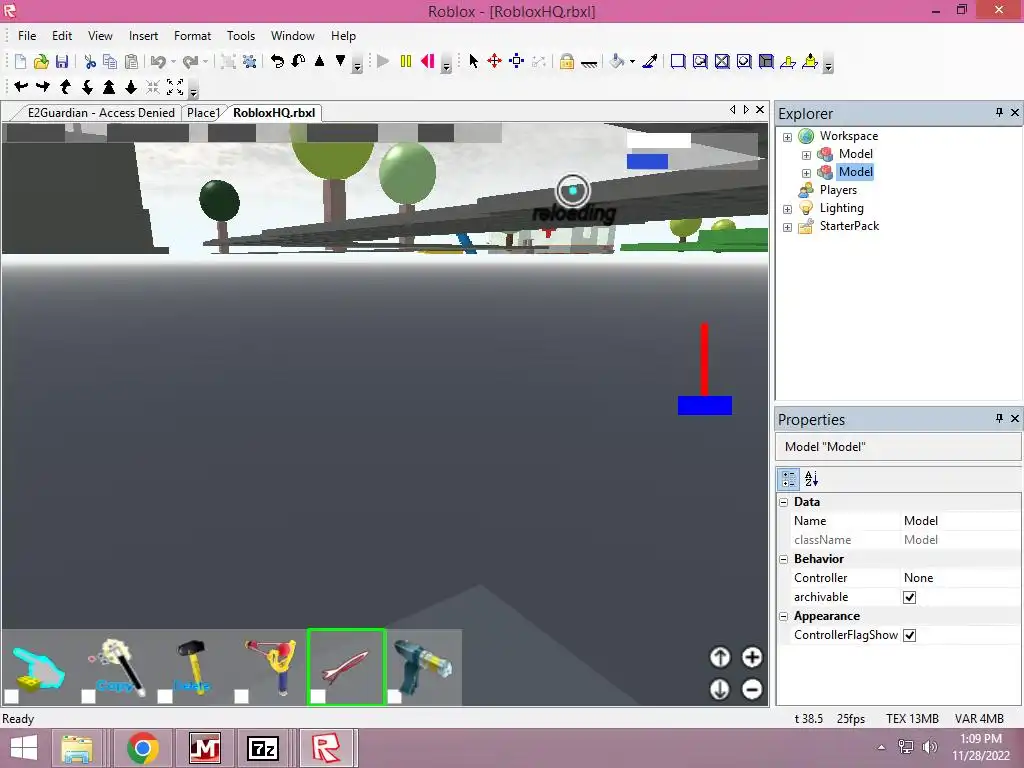Select the Game tool hand with brick
This screenshot has height=768, width=1024.
point(39,667)
